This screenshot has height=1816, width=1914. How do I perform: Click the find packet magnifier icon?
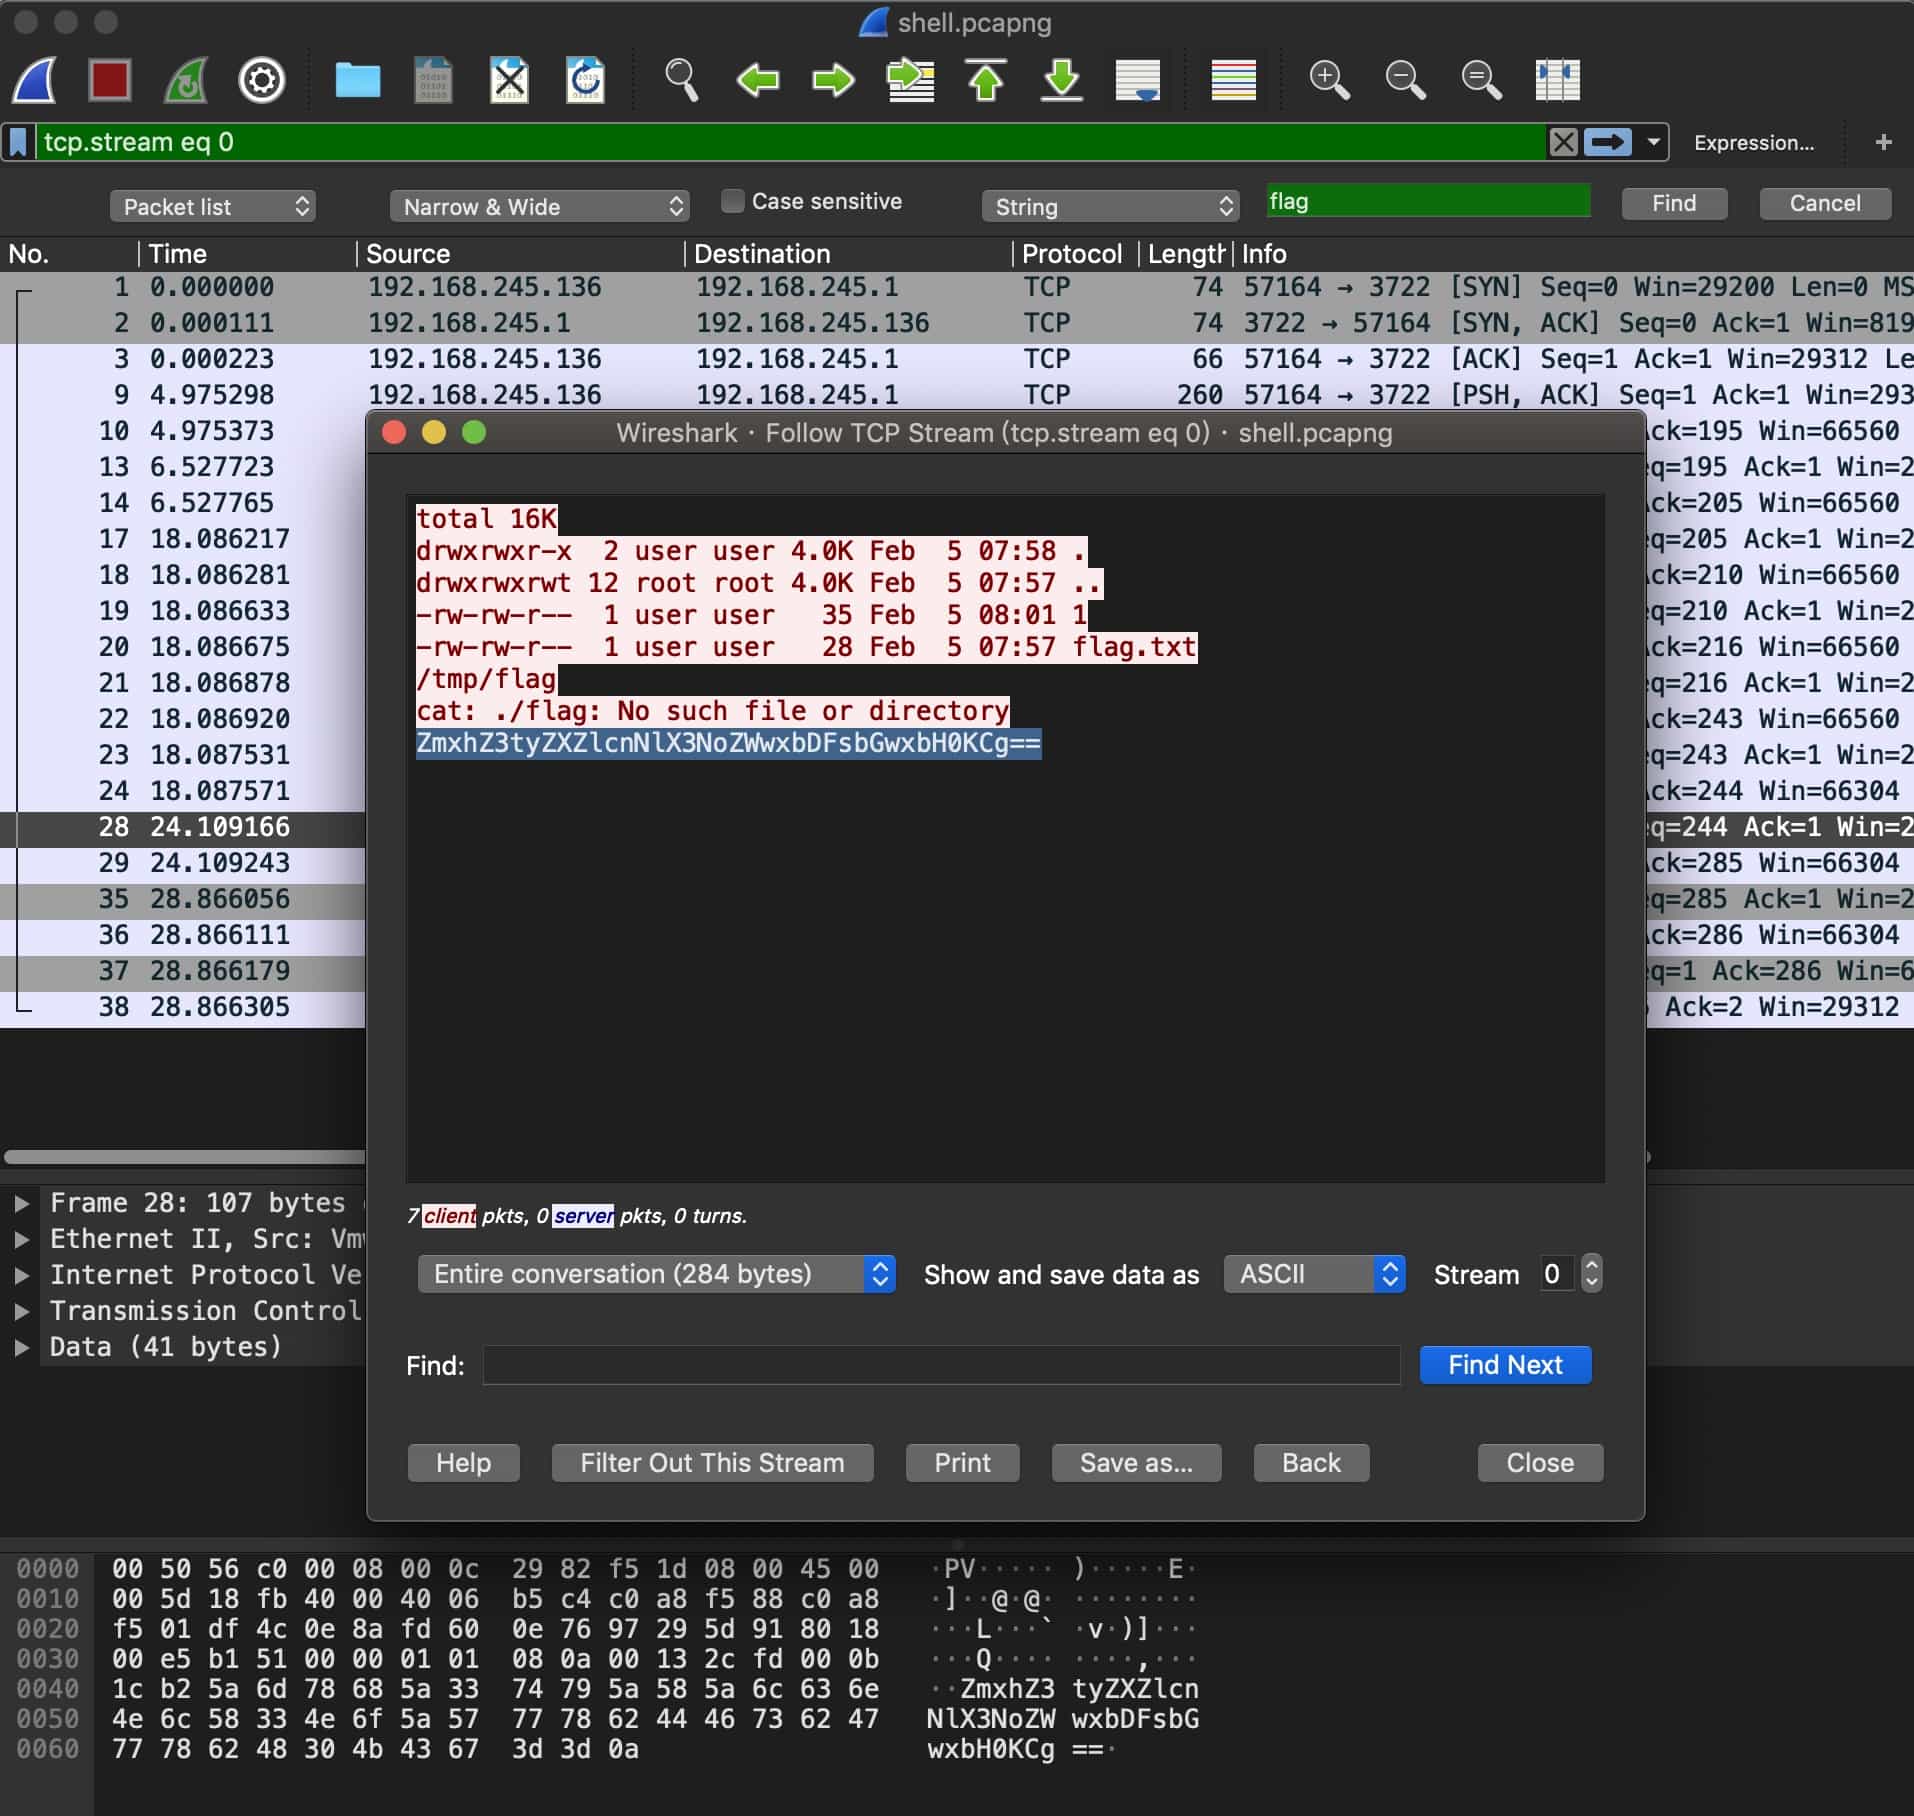pos(681,80)
